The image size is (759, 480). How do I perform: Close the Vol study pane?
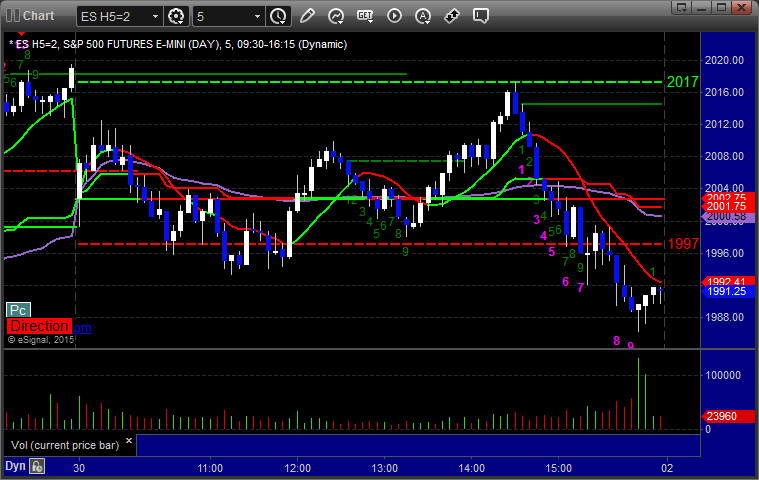click(x=129, y=441)
